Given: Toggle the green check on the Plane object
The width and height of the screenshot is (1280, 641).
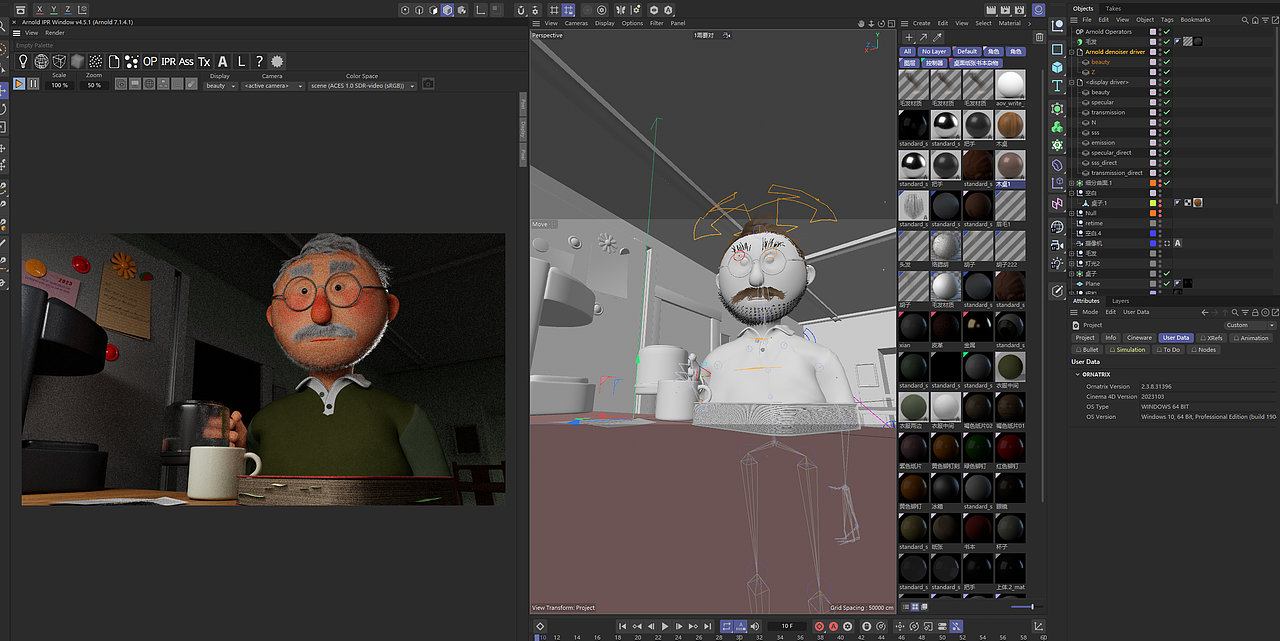Looking at the screenshot, I should (x=1167, y=284).
